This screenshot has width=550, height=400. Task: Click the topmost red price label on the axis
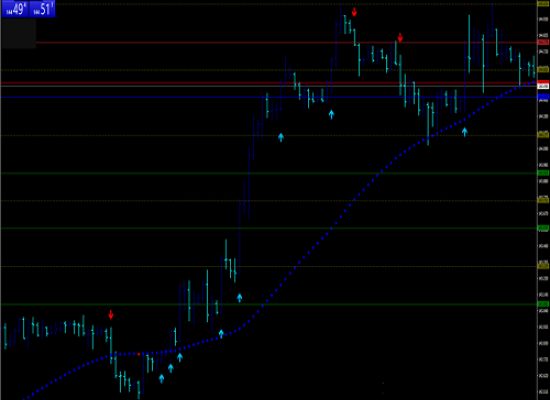(x=543, y=42)
